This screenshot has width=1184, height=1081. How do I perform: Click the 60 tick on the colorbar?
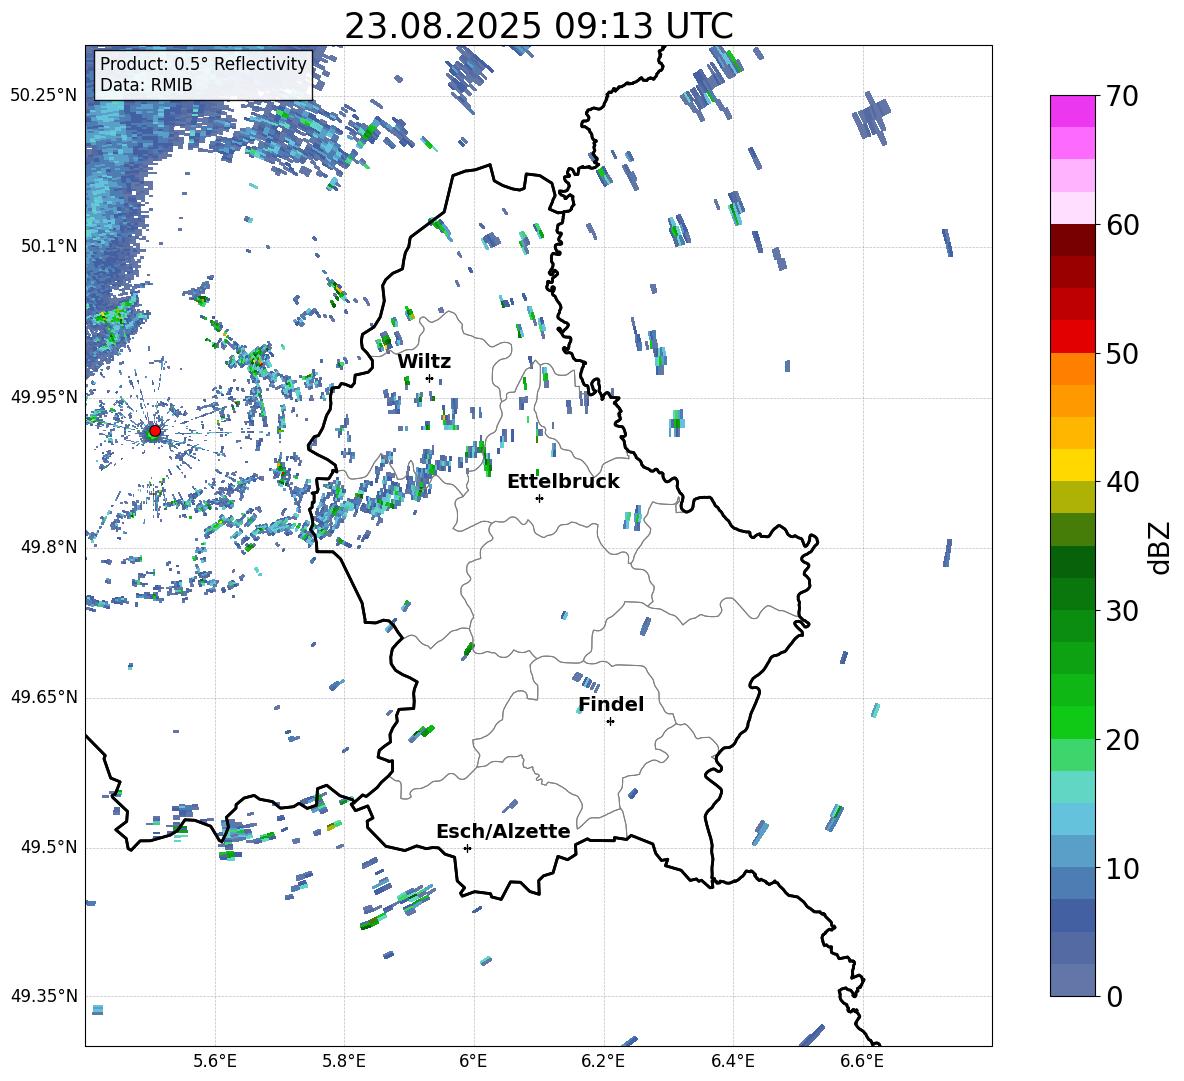[1122, 225]
